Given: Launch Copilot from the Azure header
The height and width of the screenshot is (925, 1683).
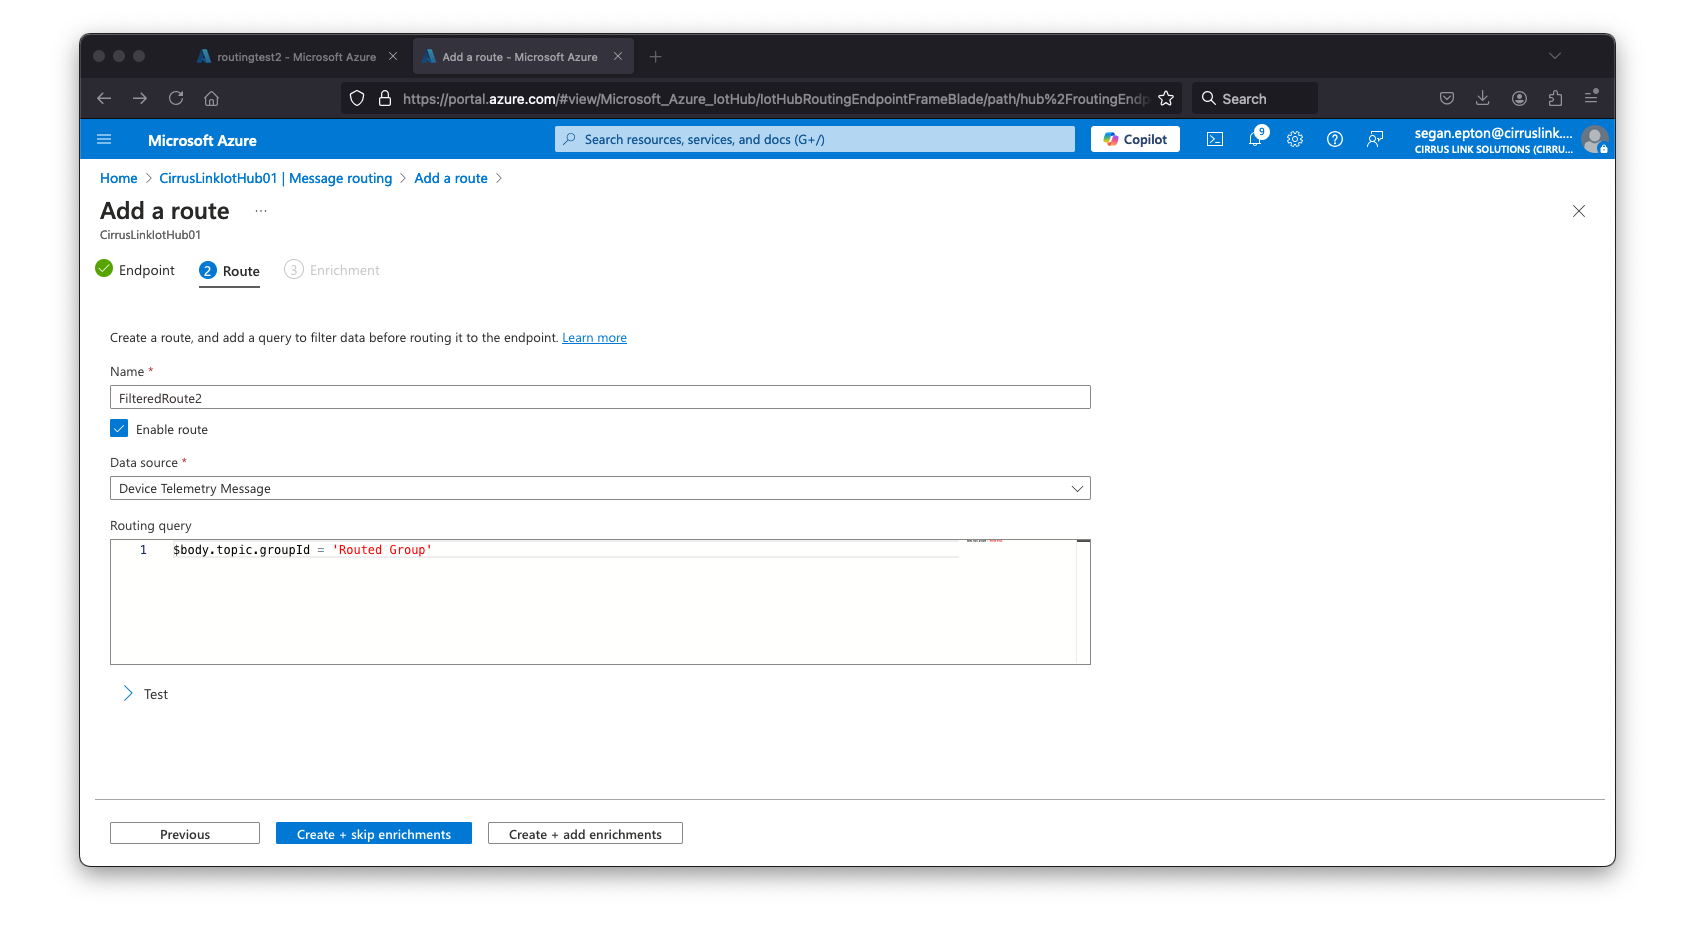Looking at the screenshot, I should click(1135, 140).
